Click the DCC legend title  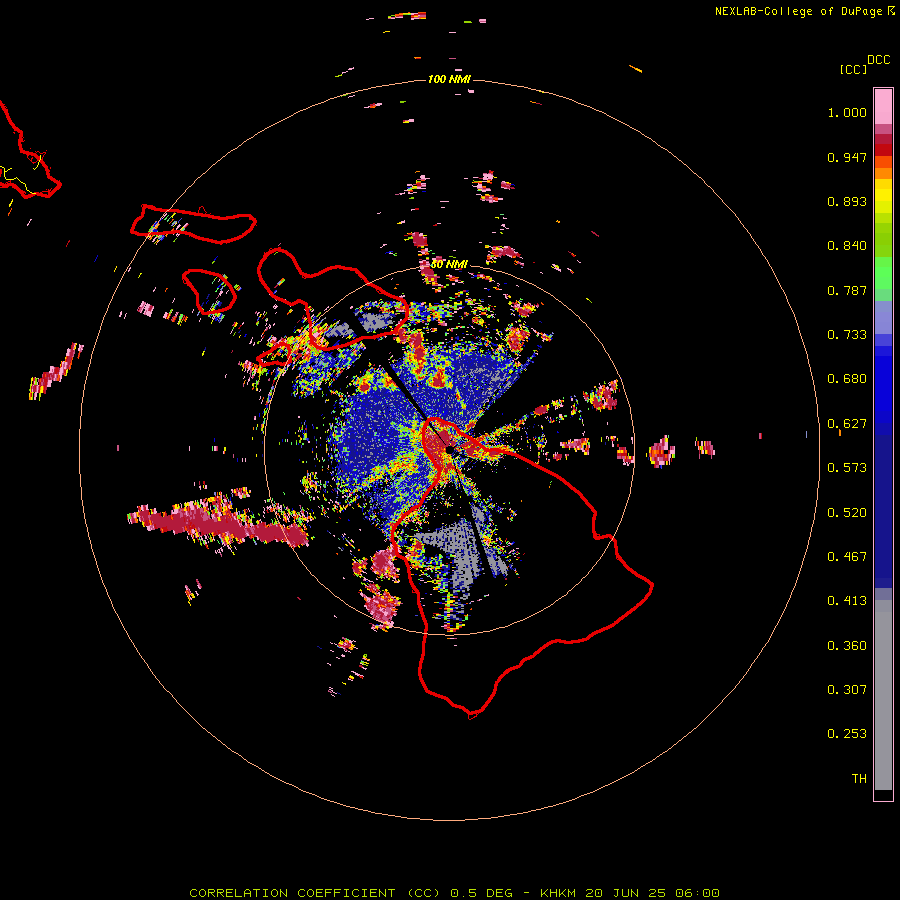click(878, 60)
